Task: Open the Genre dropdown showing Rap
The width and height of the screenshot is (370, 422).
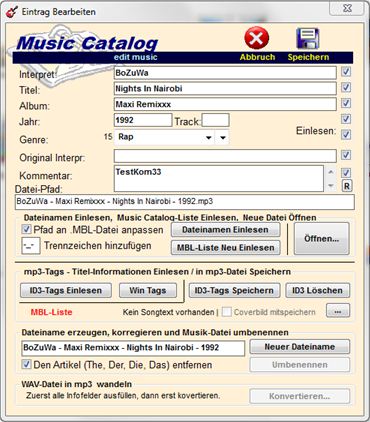Action: [x=165, y=137]
